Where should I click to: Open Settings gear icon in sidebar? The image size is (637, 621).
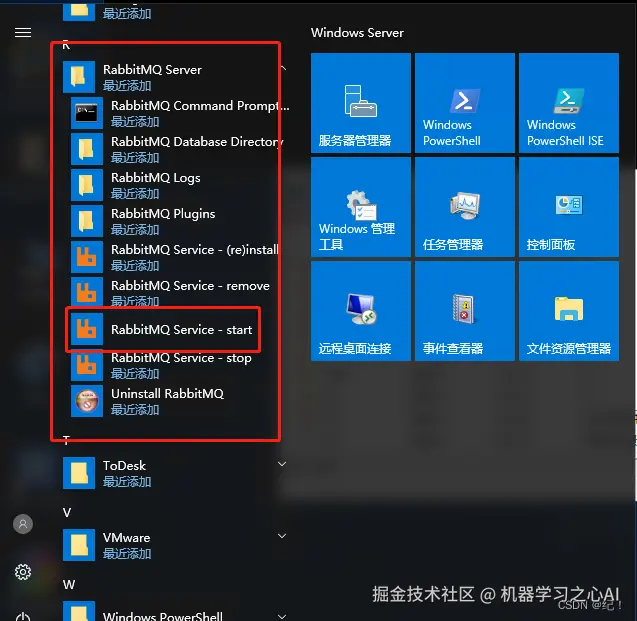23,572
